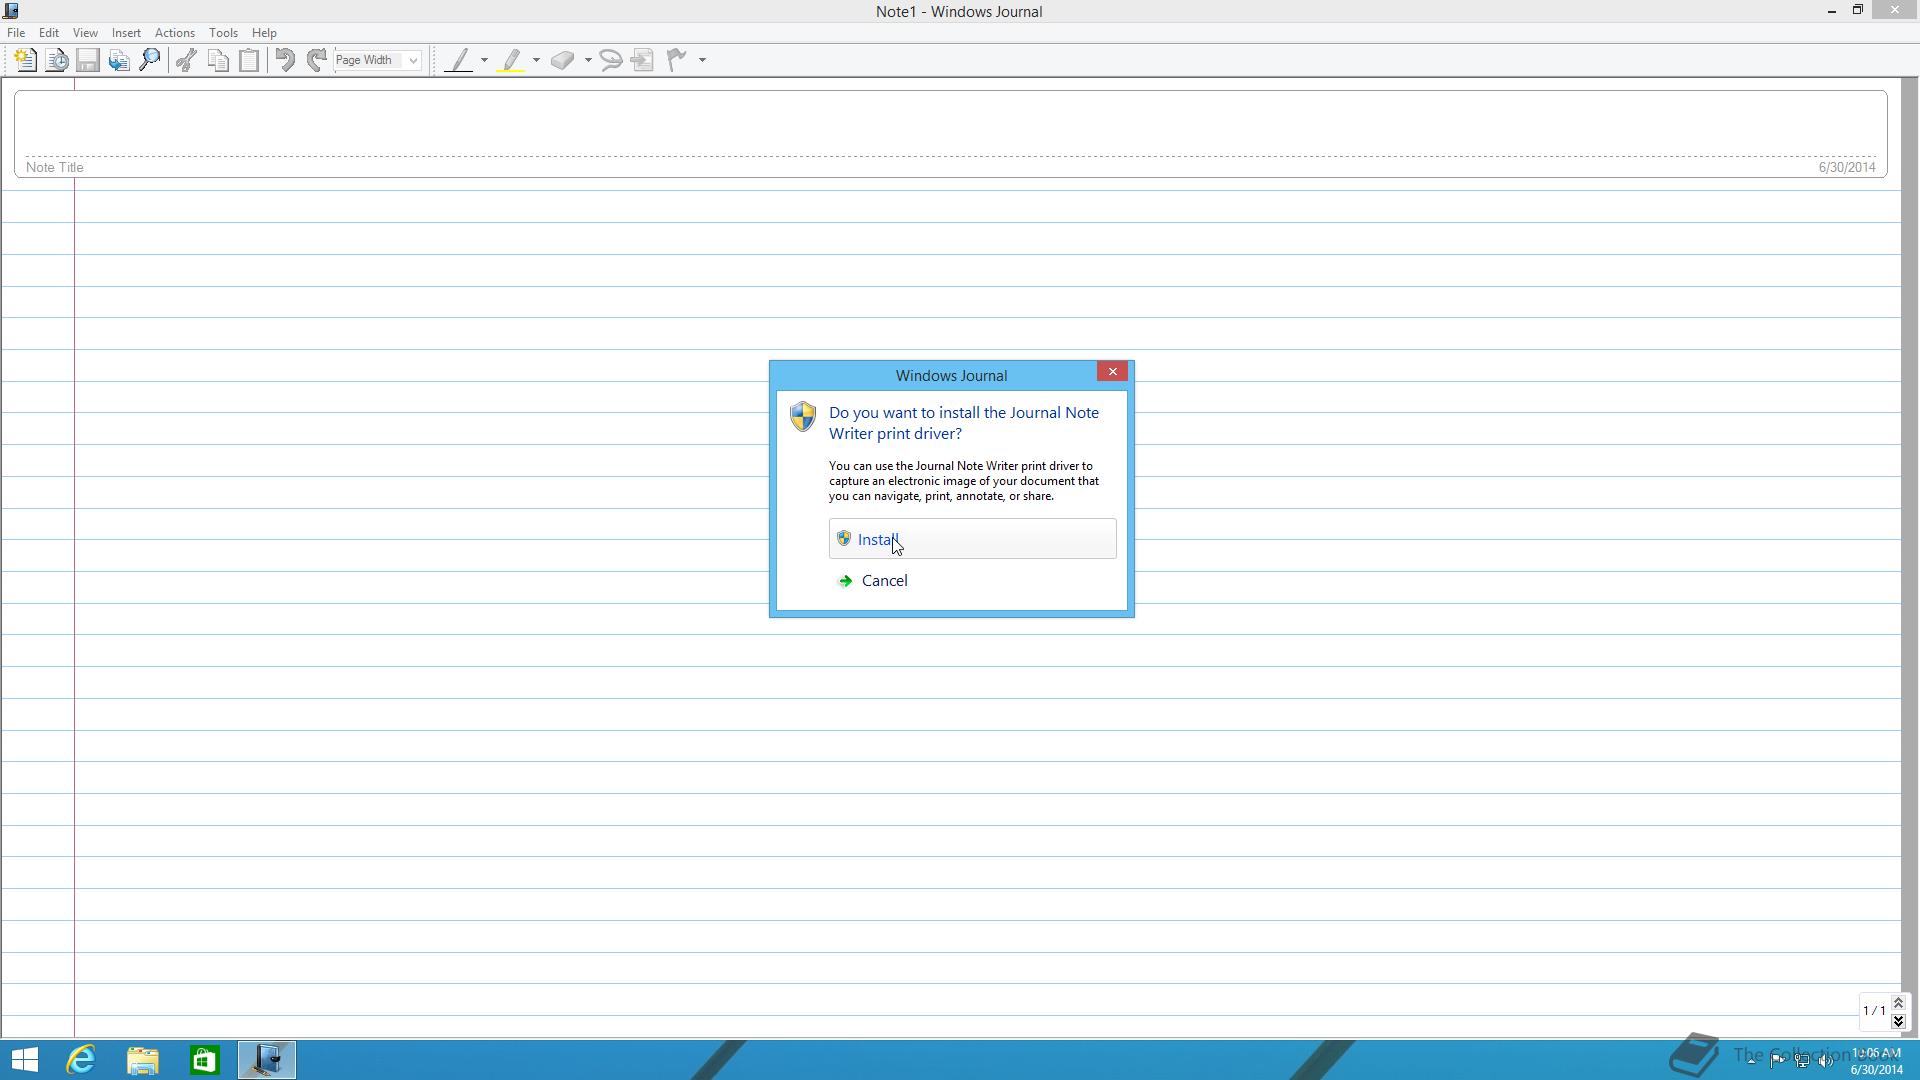The image size is (1920, 1080).
Task: Select the Pen tool
Action: coord(459,60)
